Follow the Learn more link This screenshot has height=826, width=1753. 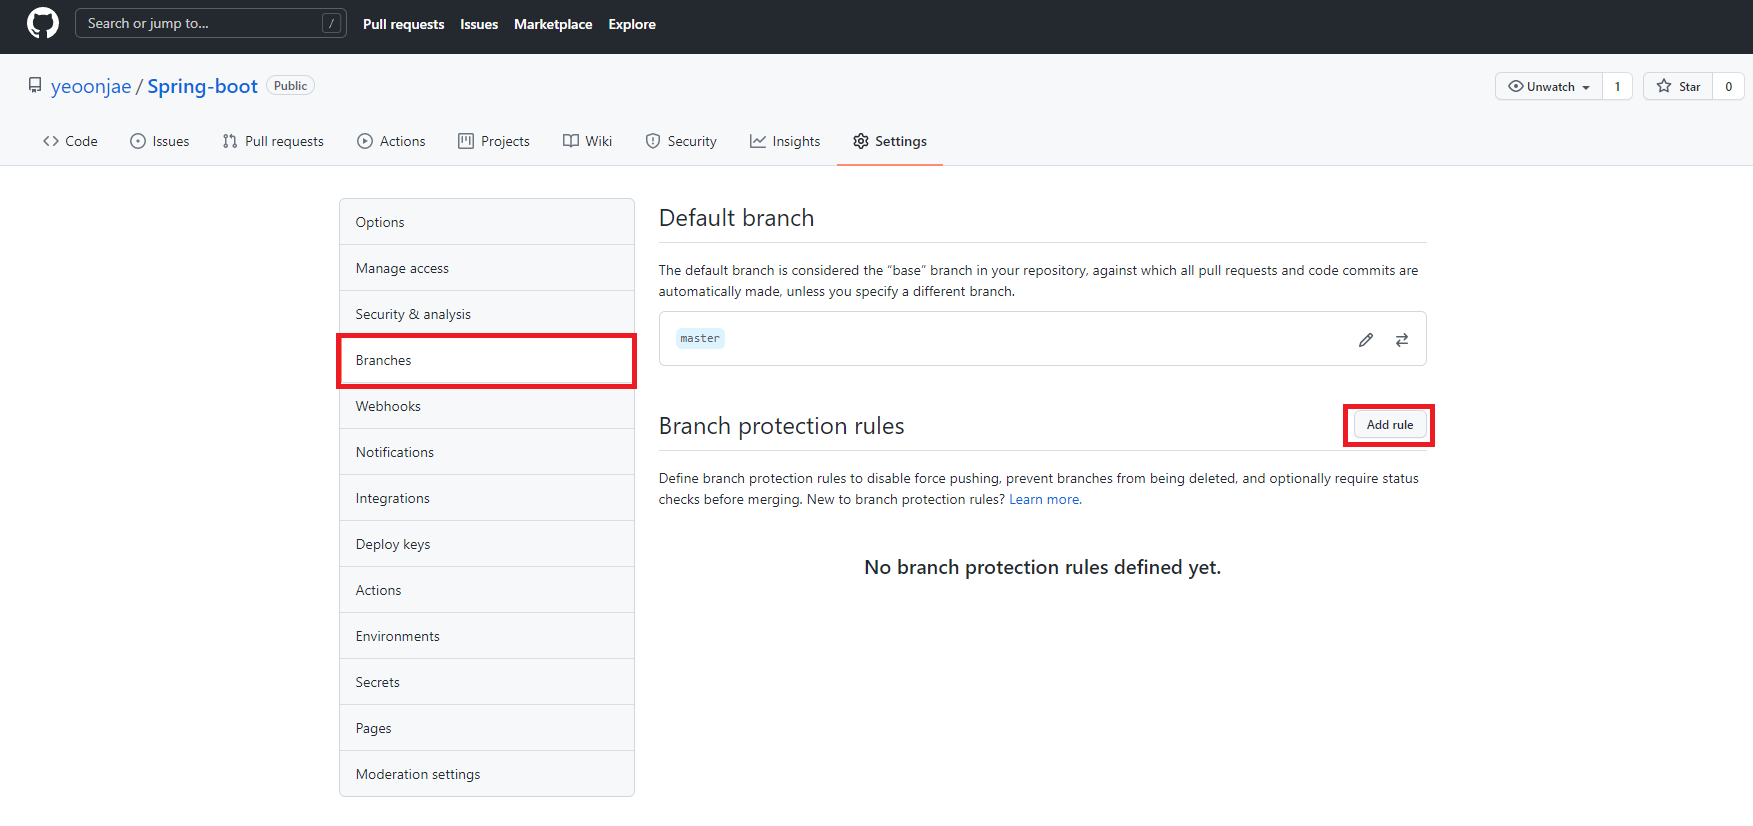click(1044, 499)
